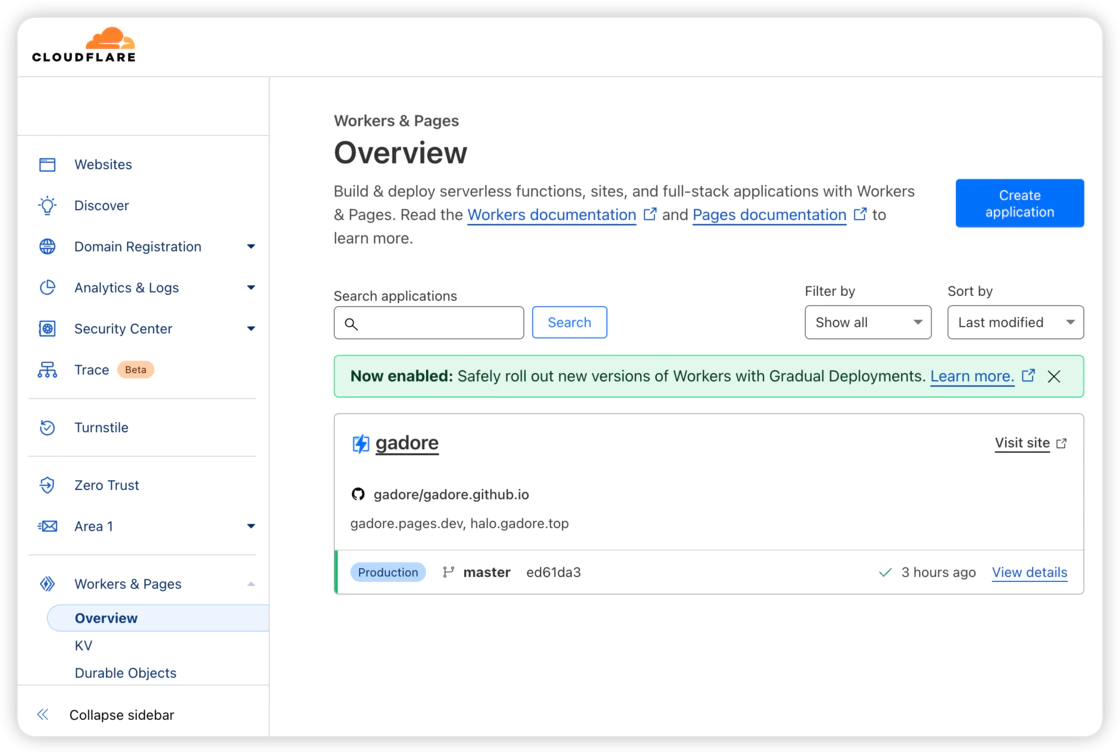Click the Pages lightning icon beside gadore
Screen dimensions: 1120x754
360,444
